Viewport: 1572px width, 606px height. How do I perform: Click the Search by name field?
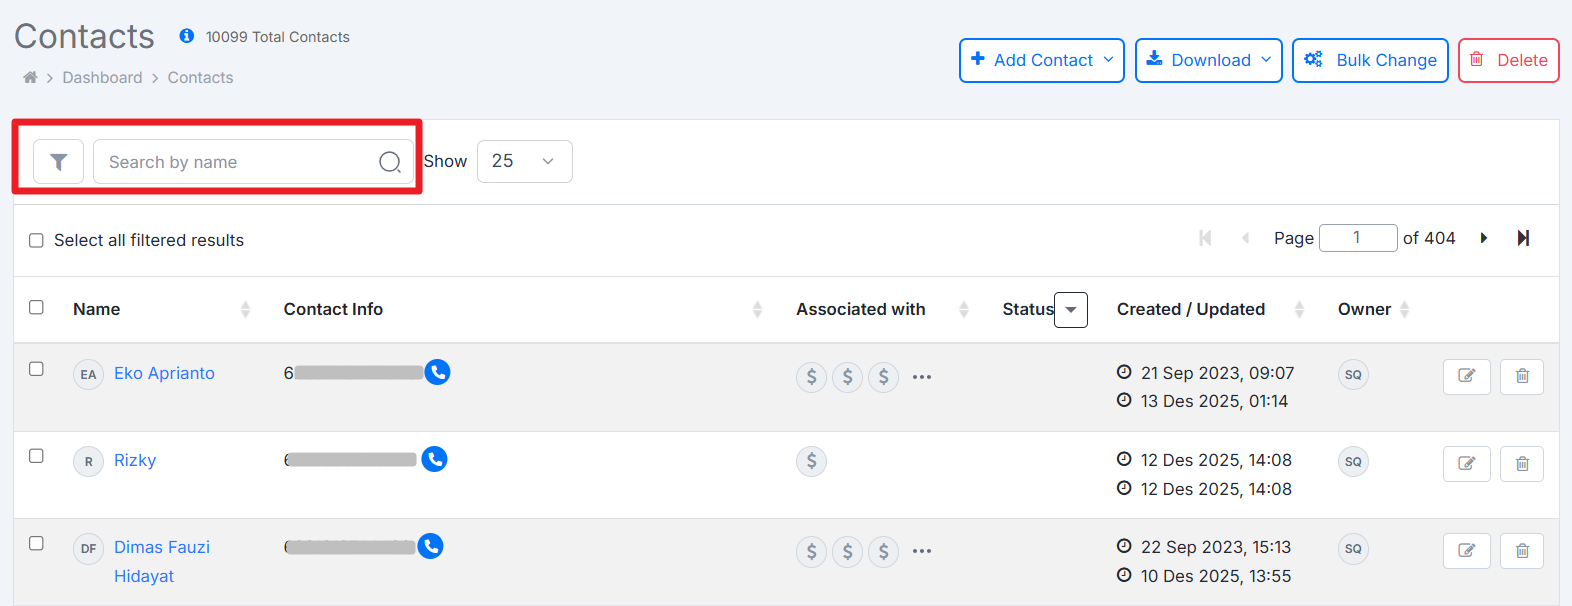point(235,162)
